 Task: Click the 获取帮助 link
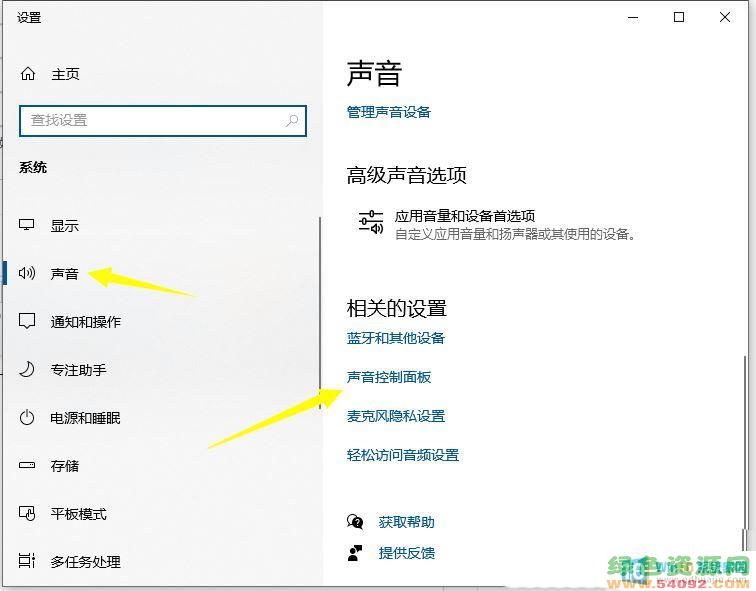(x=406, y=522)
